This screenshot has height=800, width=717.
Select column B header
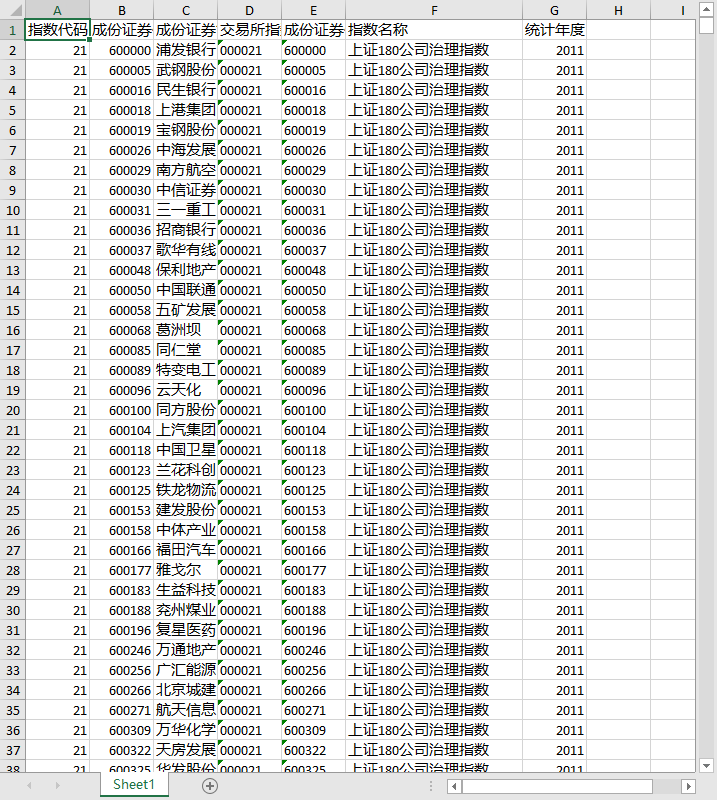121,10
